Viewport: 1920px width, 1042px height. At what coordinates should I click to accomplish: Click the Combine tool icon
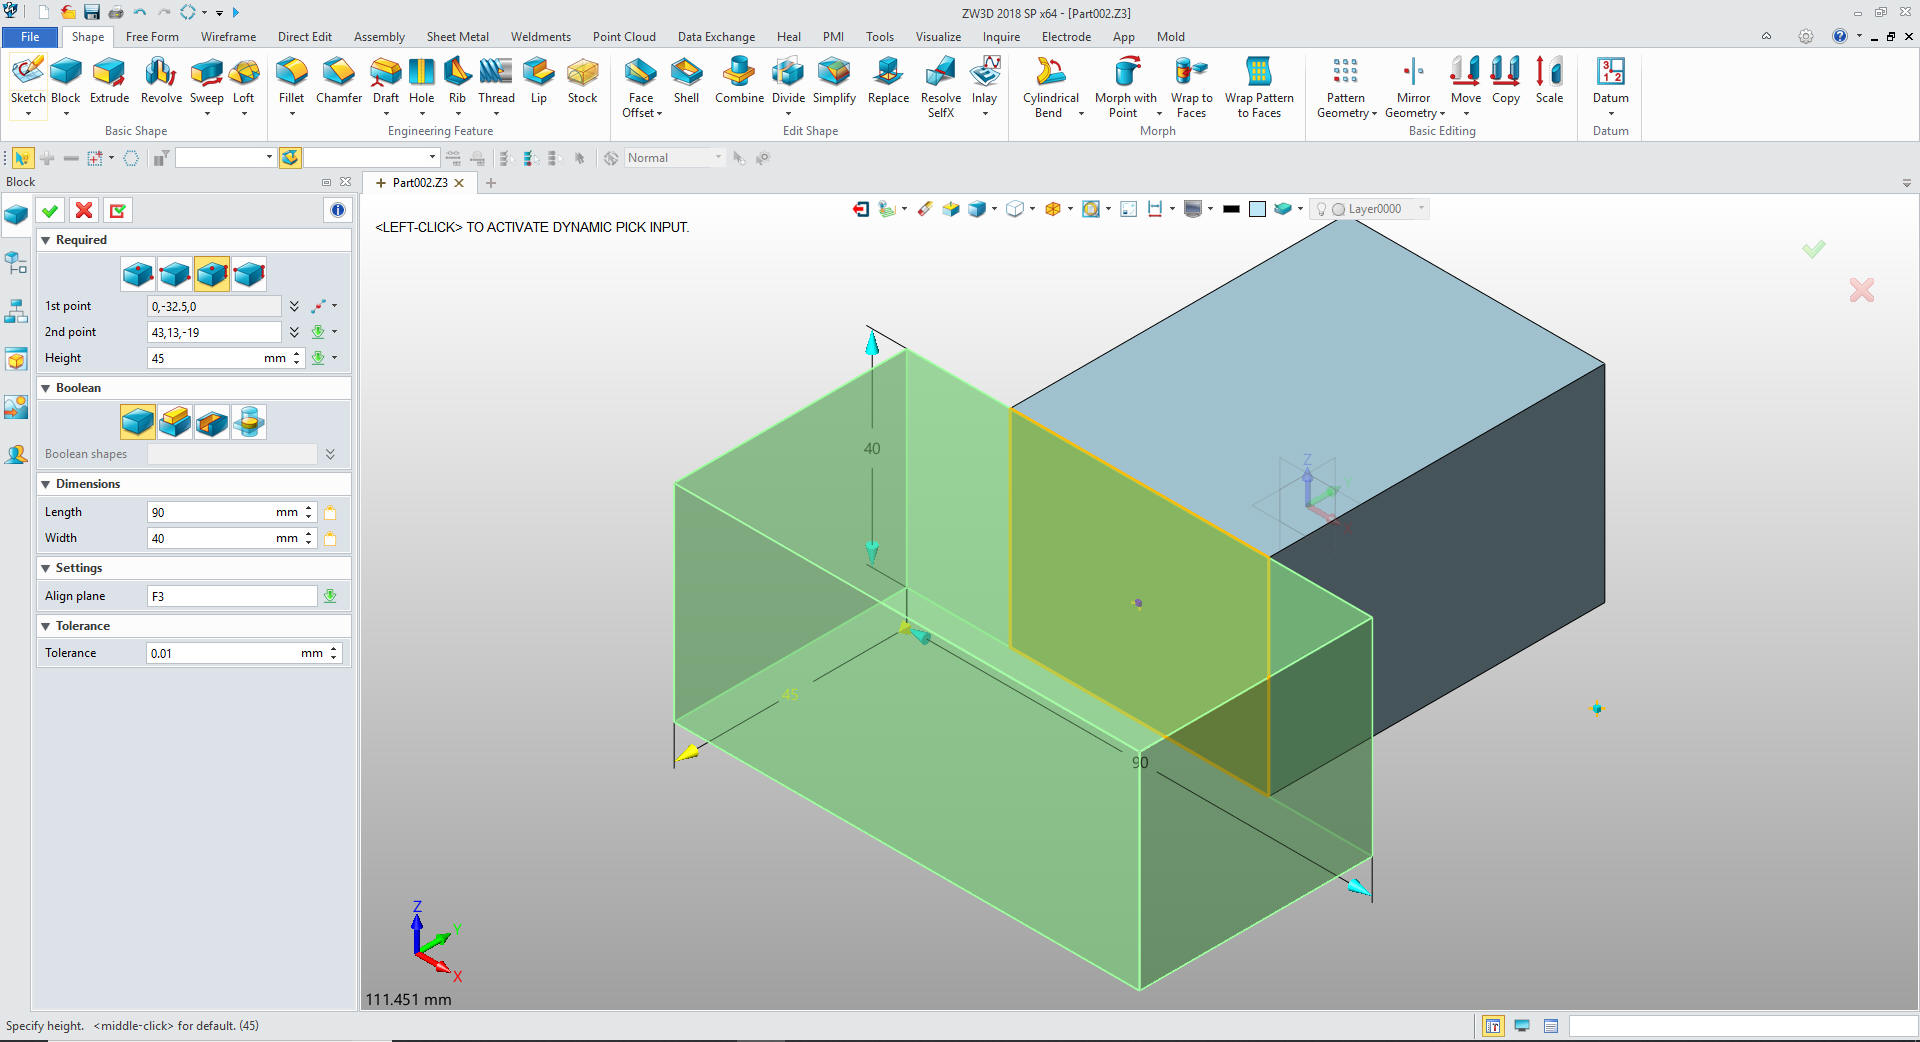(739, 80)
